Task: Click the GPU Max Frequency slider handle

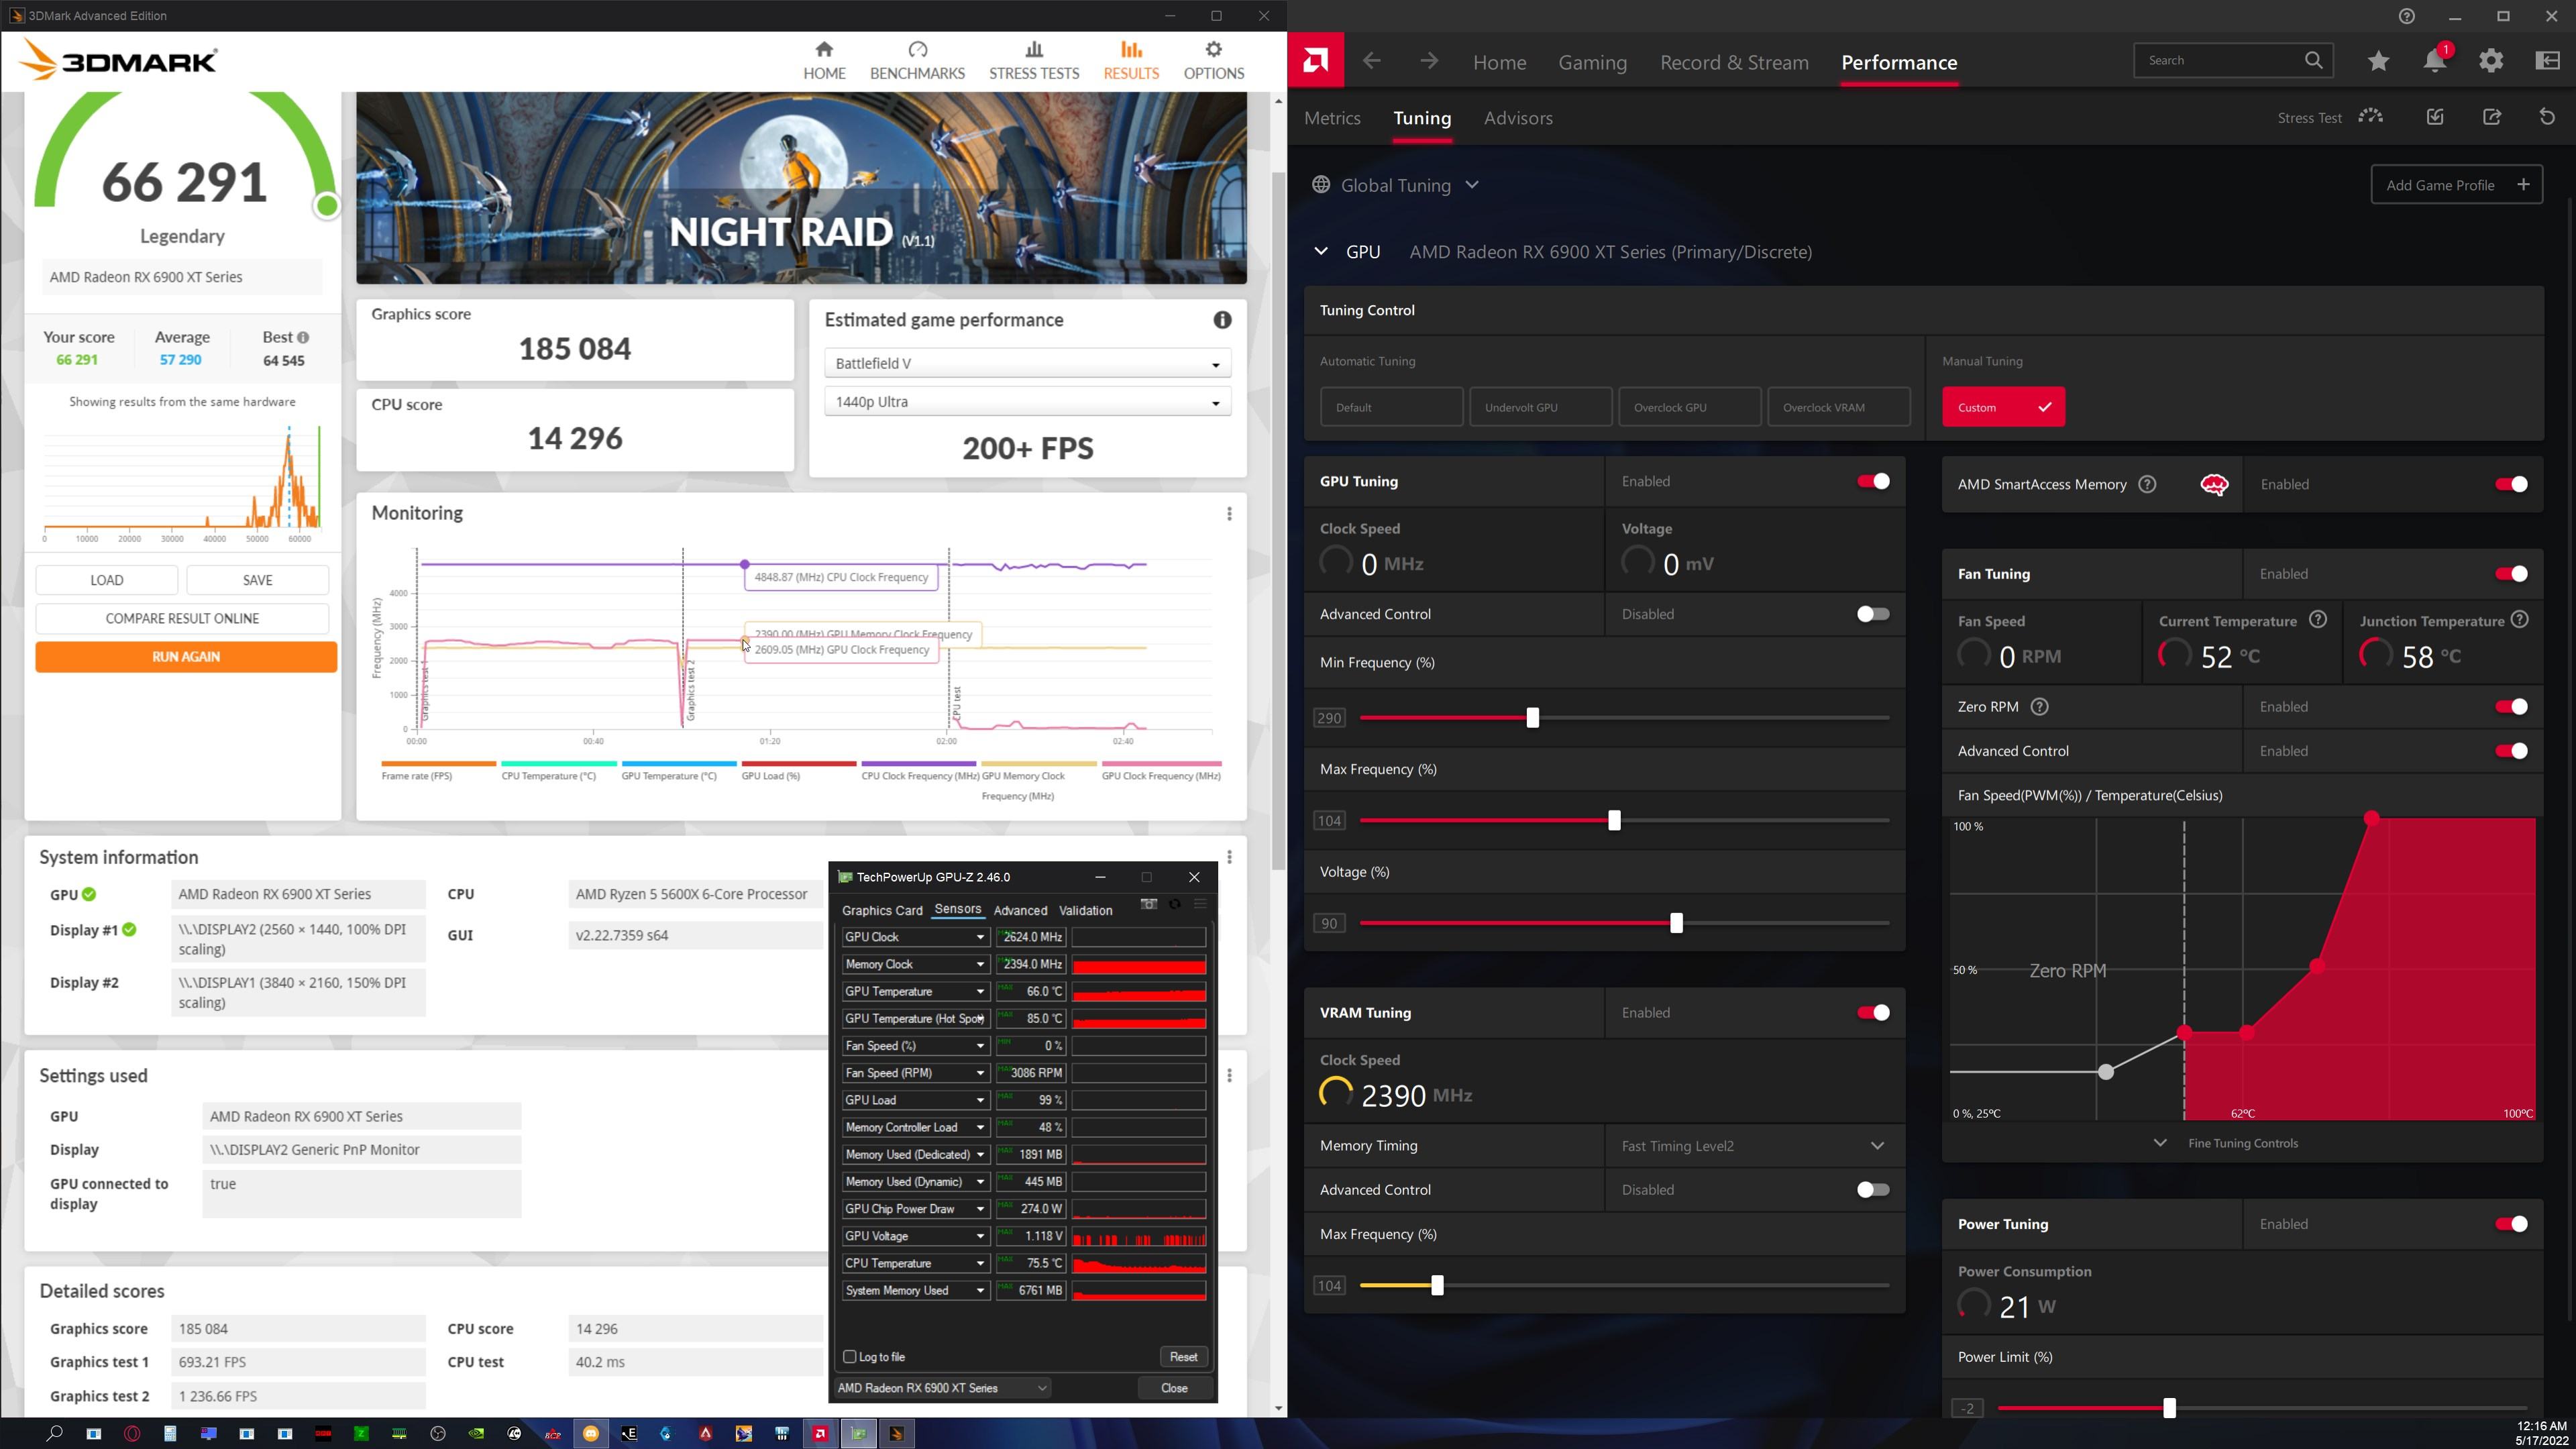Action: point(1614,821)
